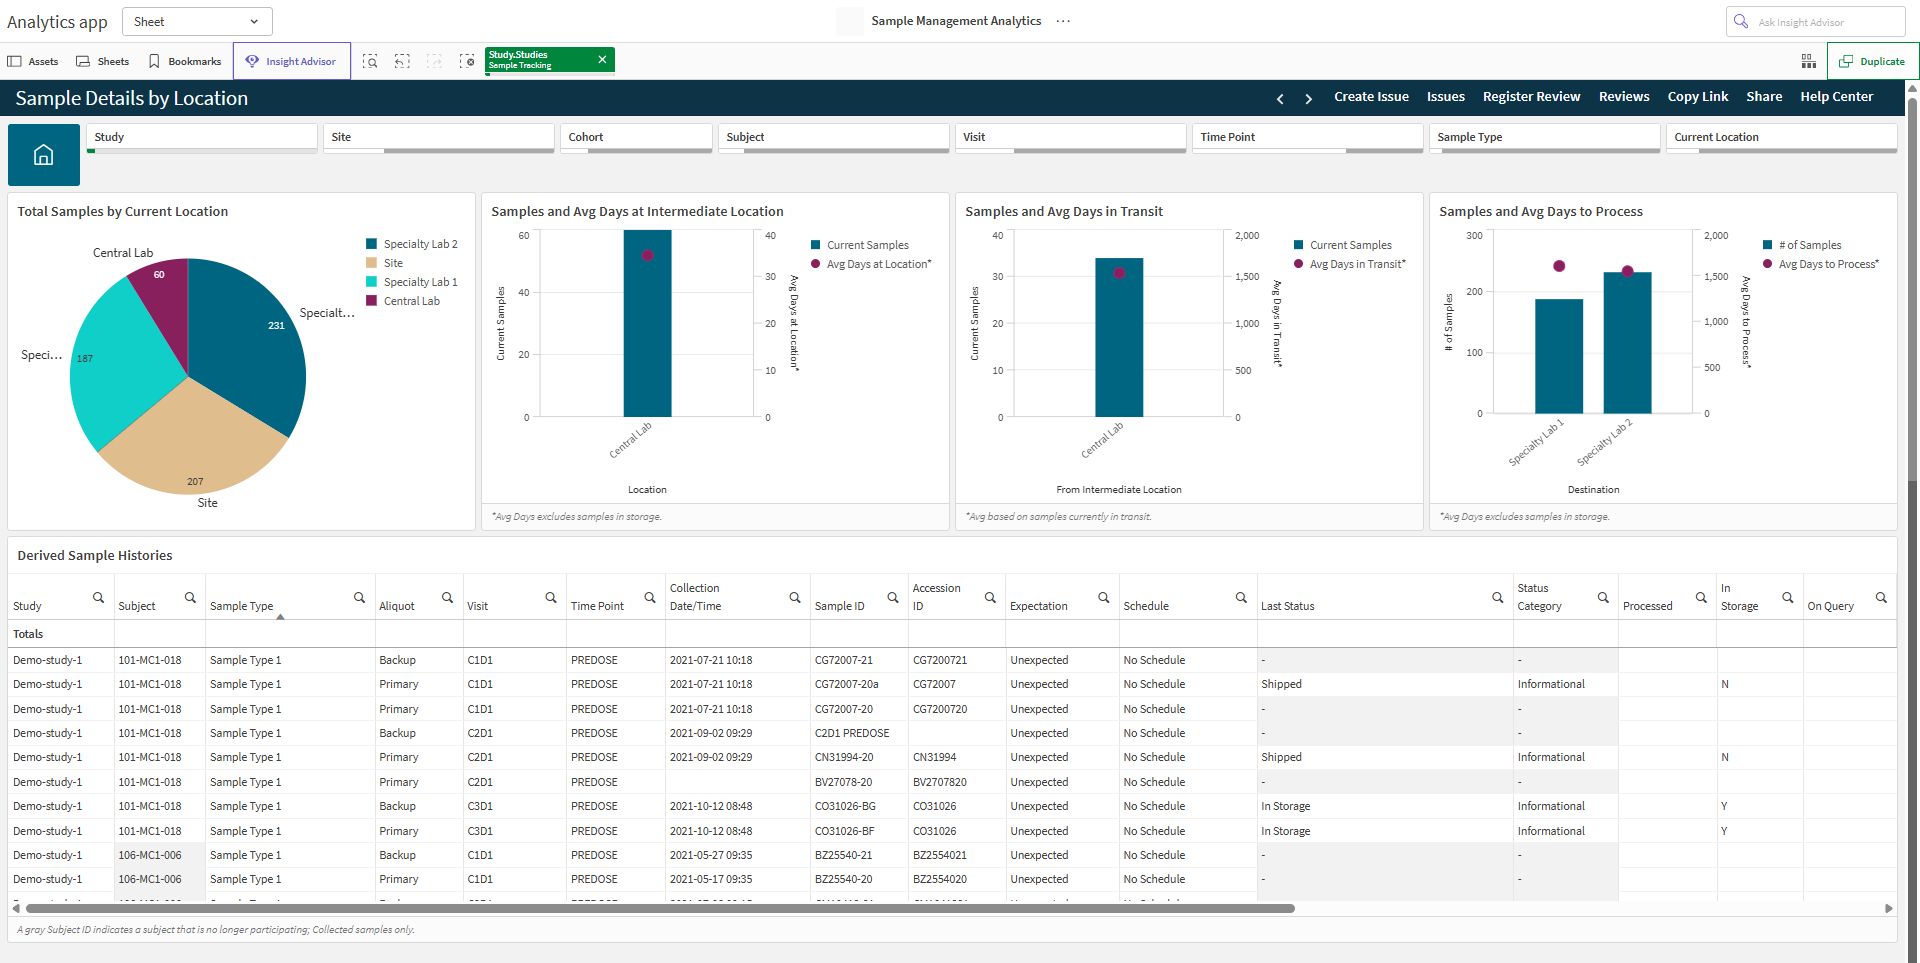
Task: Open the grid sheet overview icon
Action: coord(1809,62)
